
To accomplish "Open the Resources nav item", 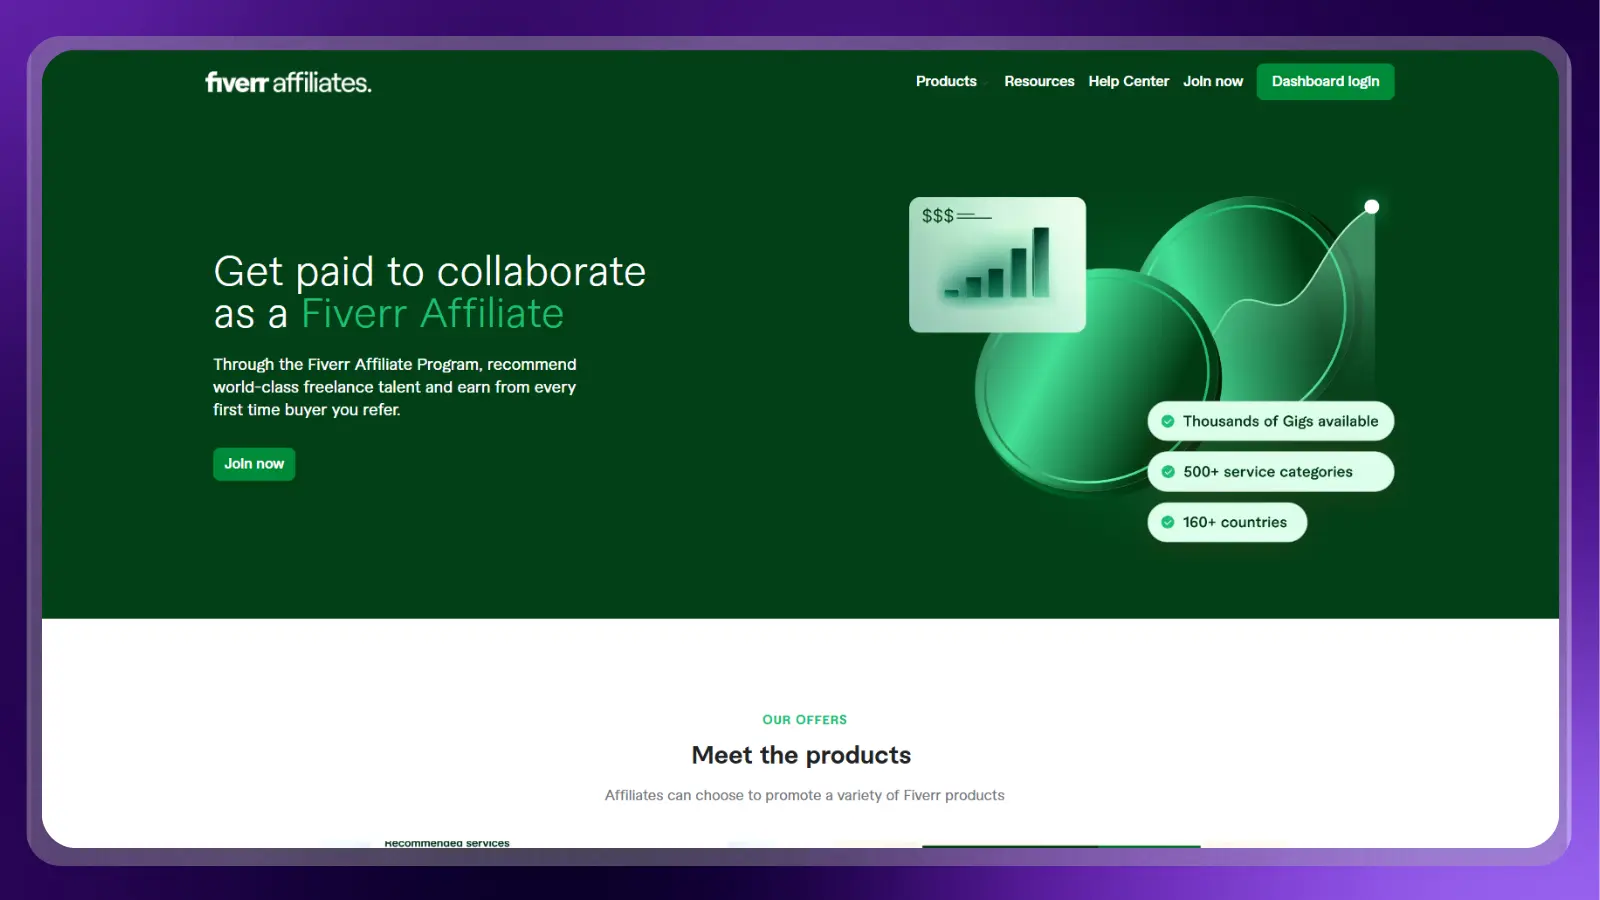I will (1039, 81).
